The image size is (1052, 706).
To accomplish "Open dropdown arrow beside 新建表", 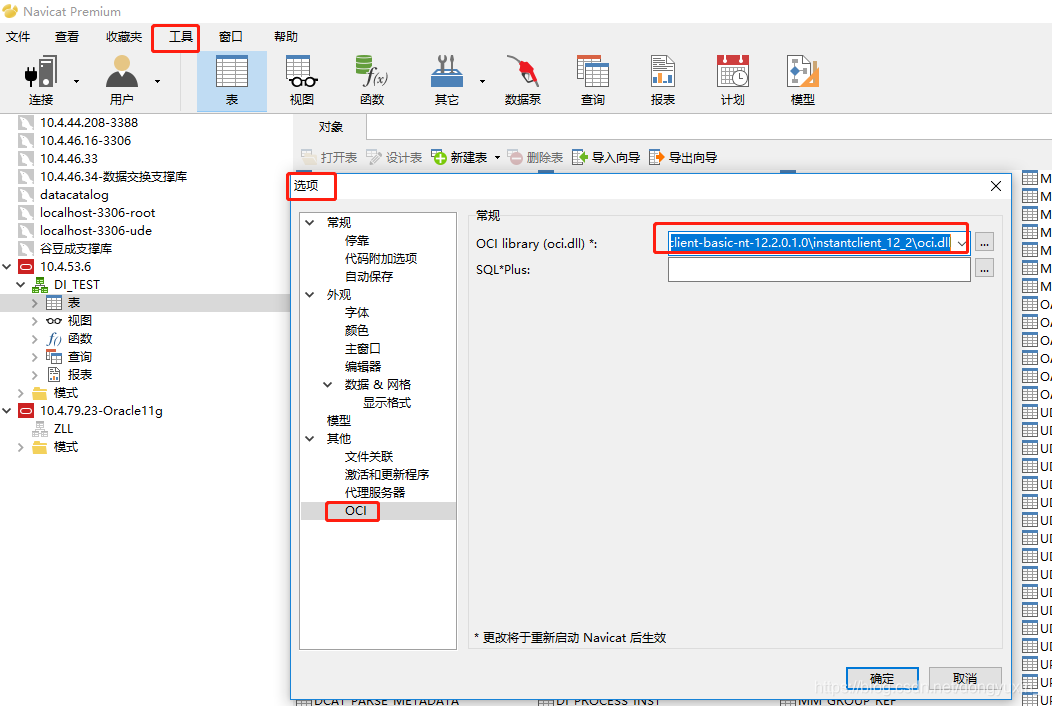I will 497,158.
